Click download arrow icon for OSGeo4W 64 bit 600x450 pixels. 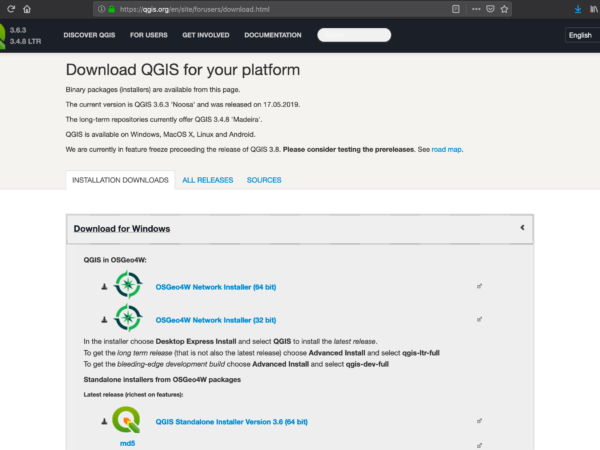[x=104, y=287]
